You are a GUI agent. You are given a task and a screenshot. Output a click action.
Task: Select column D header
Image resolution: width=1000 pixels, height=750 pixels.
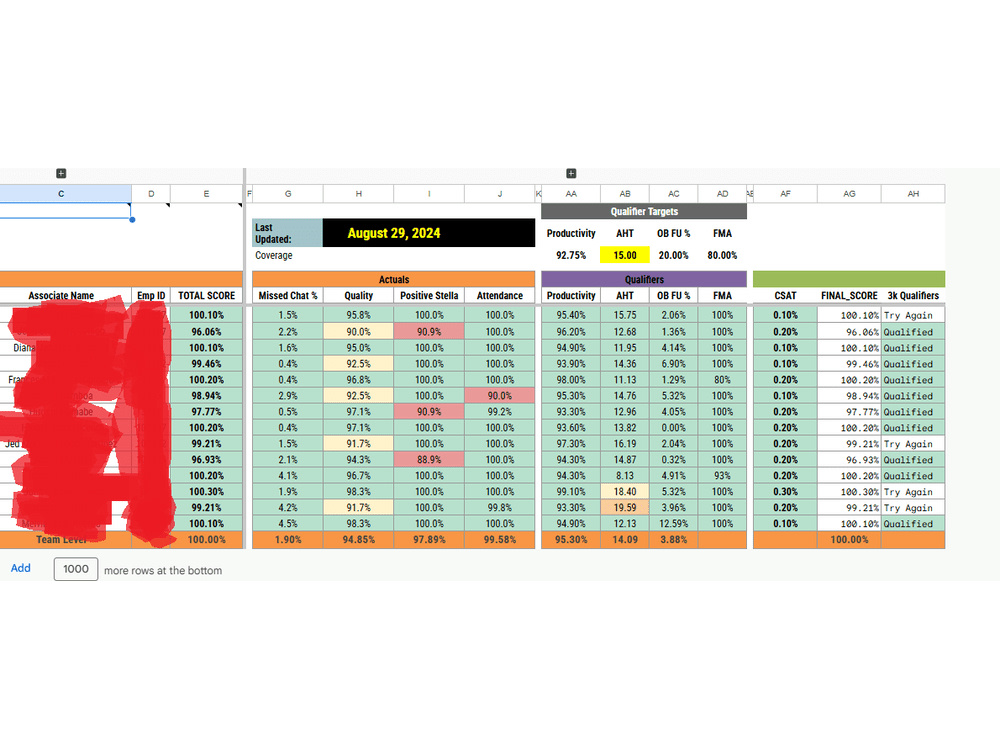pos(151,194)
